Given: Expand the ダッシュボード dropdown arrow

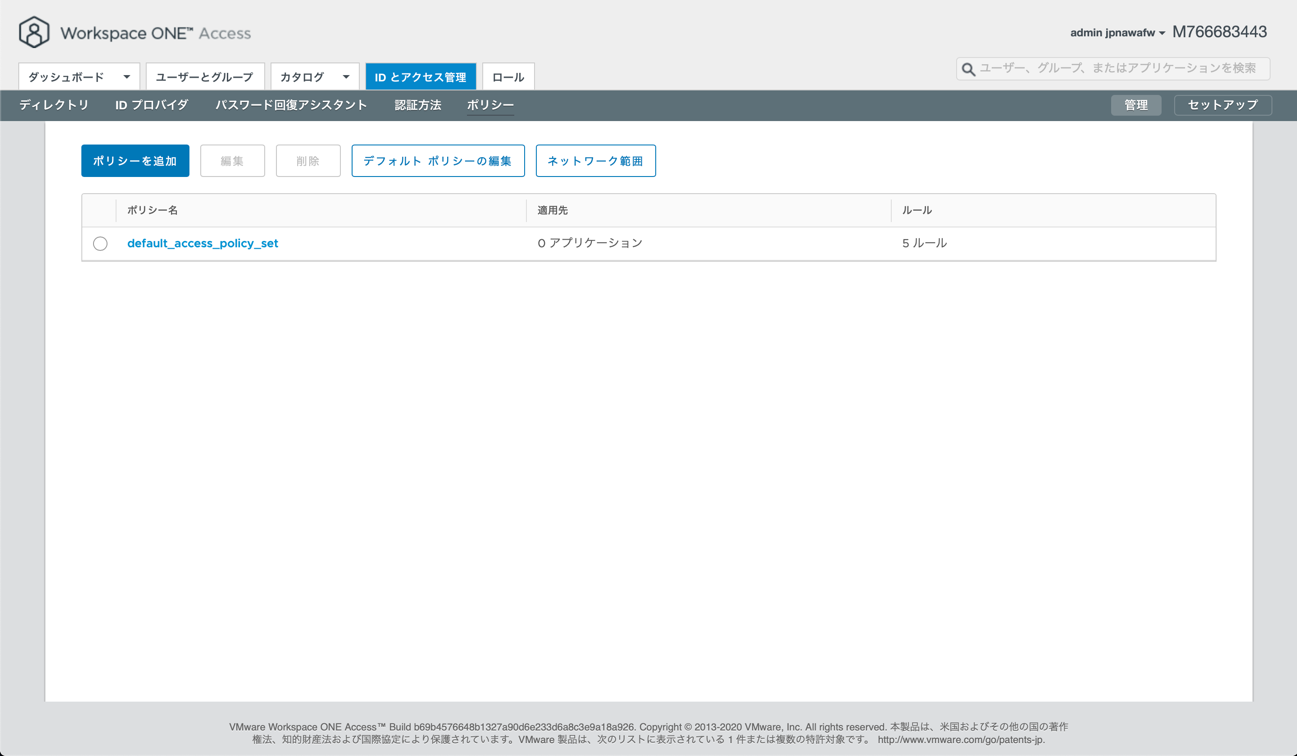Looking at the screenshot, I should [x=127, y=77].
